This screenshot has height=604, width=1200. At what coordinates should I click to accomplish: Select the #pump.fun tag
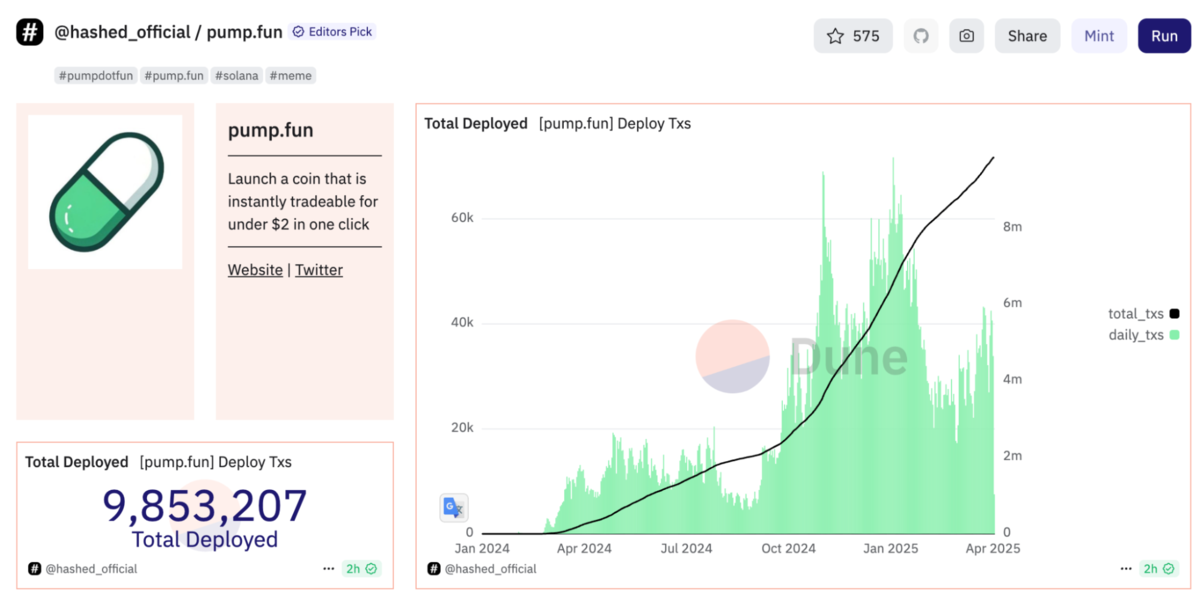174,75
